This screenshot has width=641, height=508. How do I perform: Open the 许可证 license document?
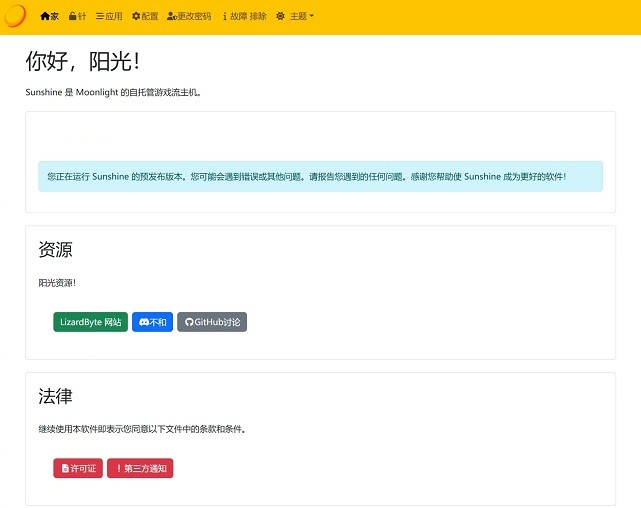click(78, 468)
